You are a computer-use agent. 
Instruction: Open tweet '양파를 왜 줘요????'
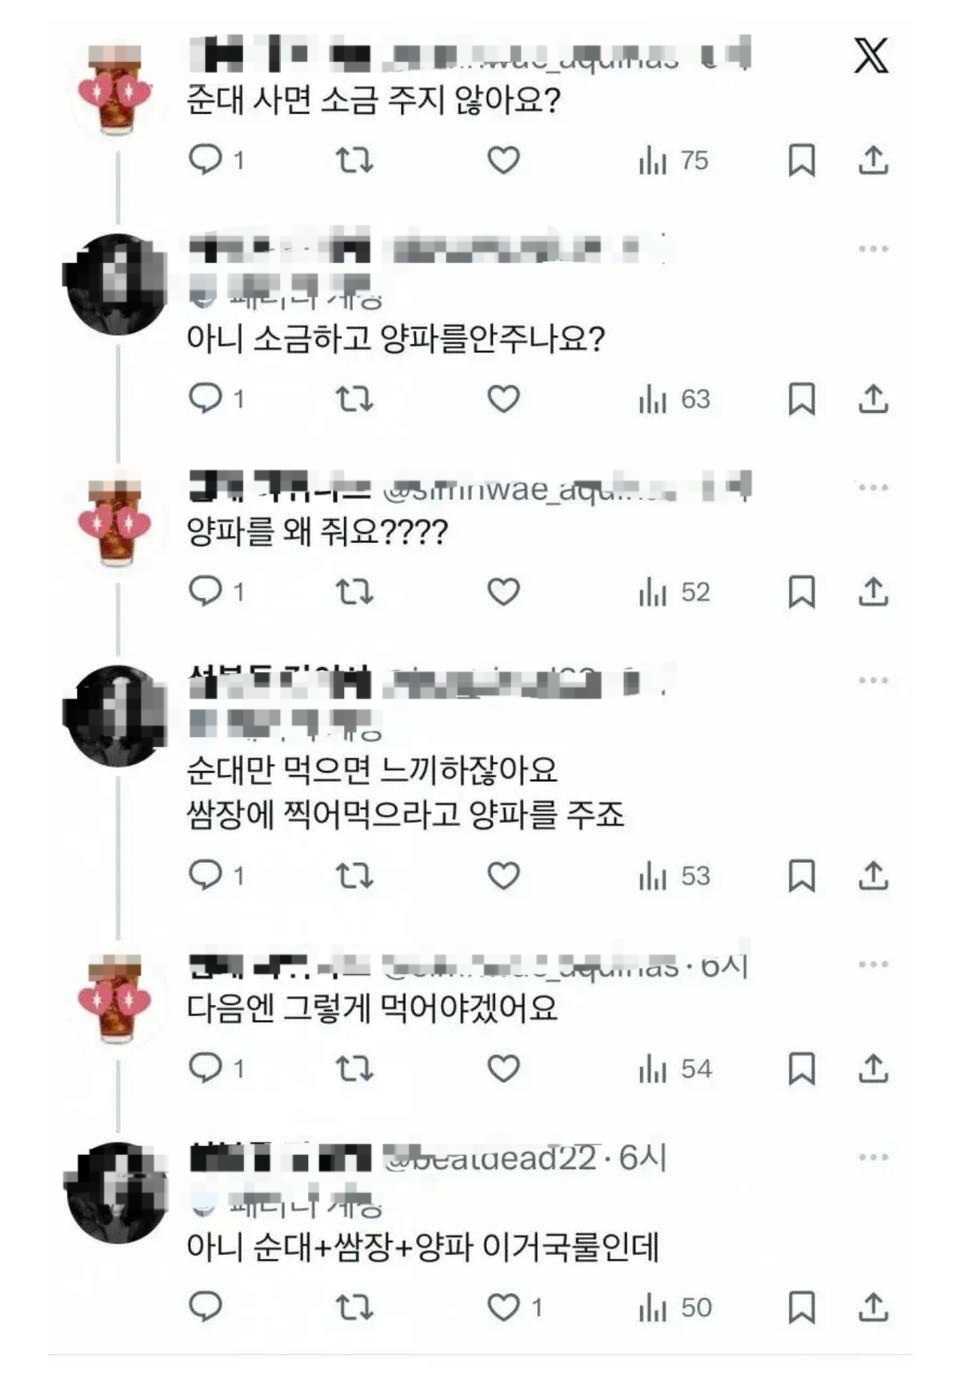(317, 531)
